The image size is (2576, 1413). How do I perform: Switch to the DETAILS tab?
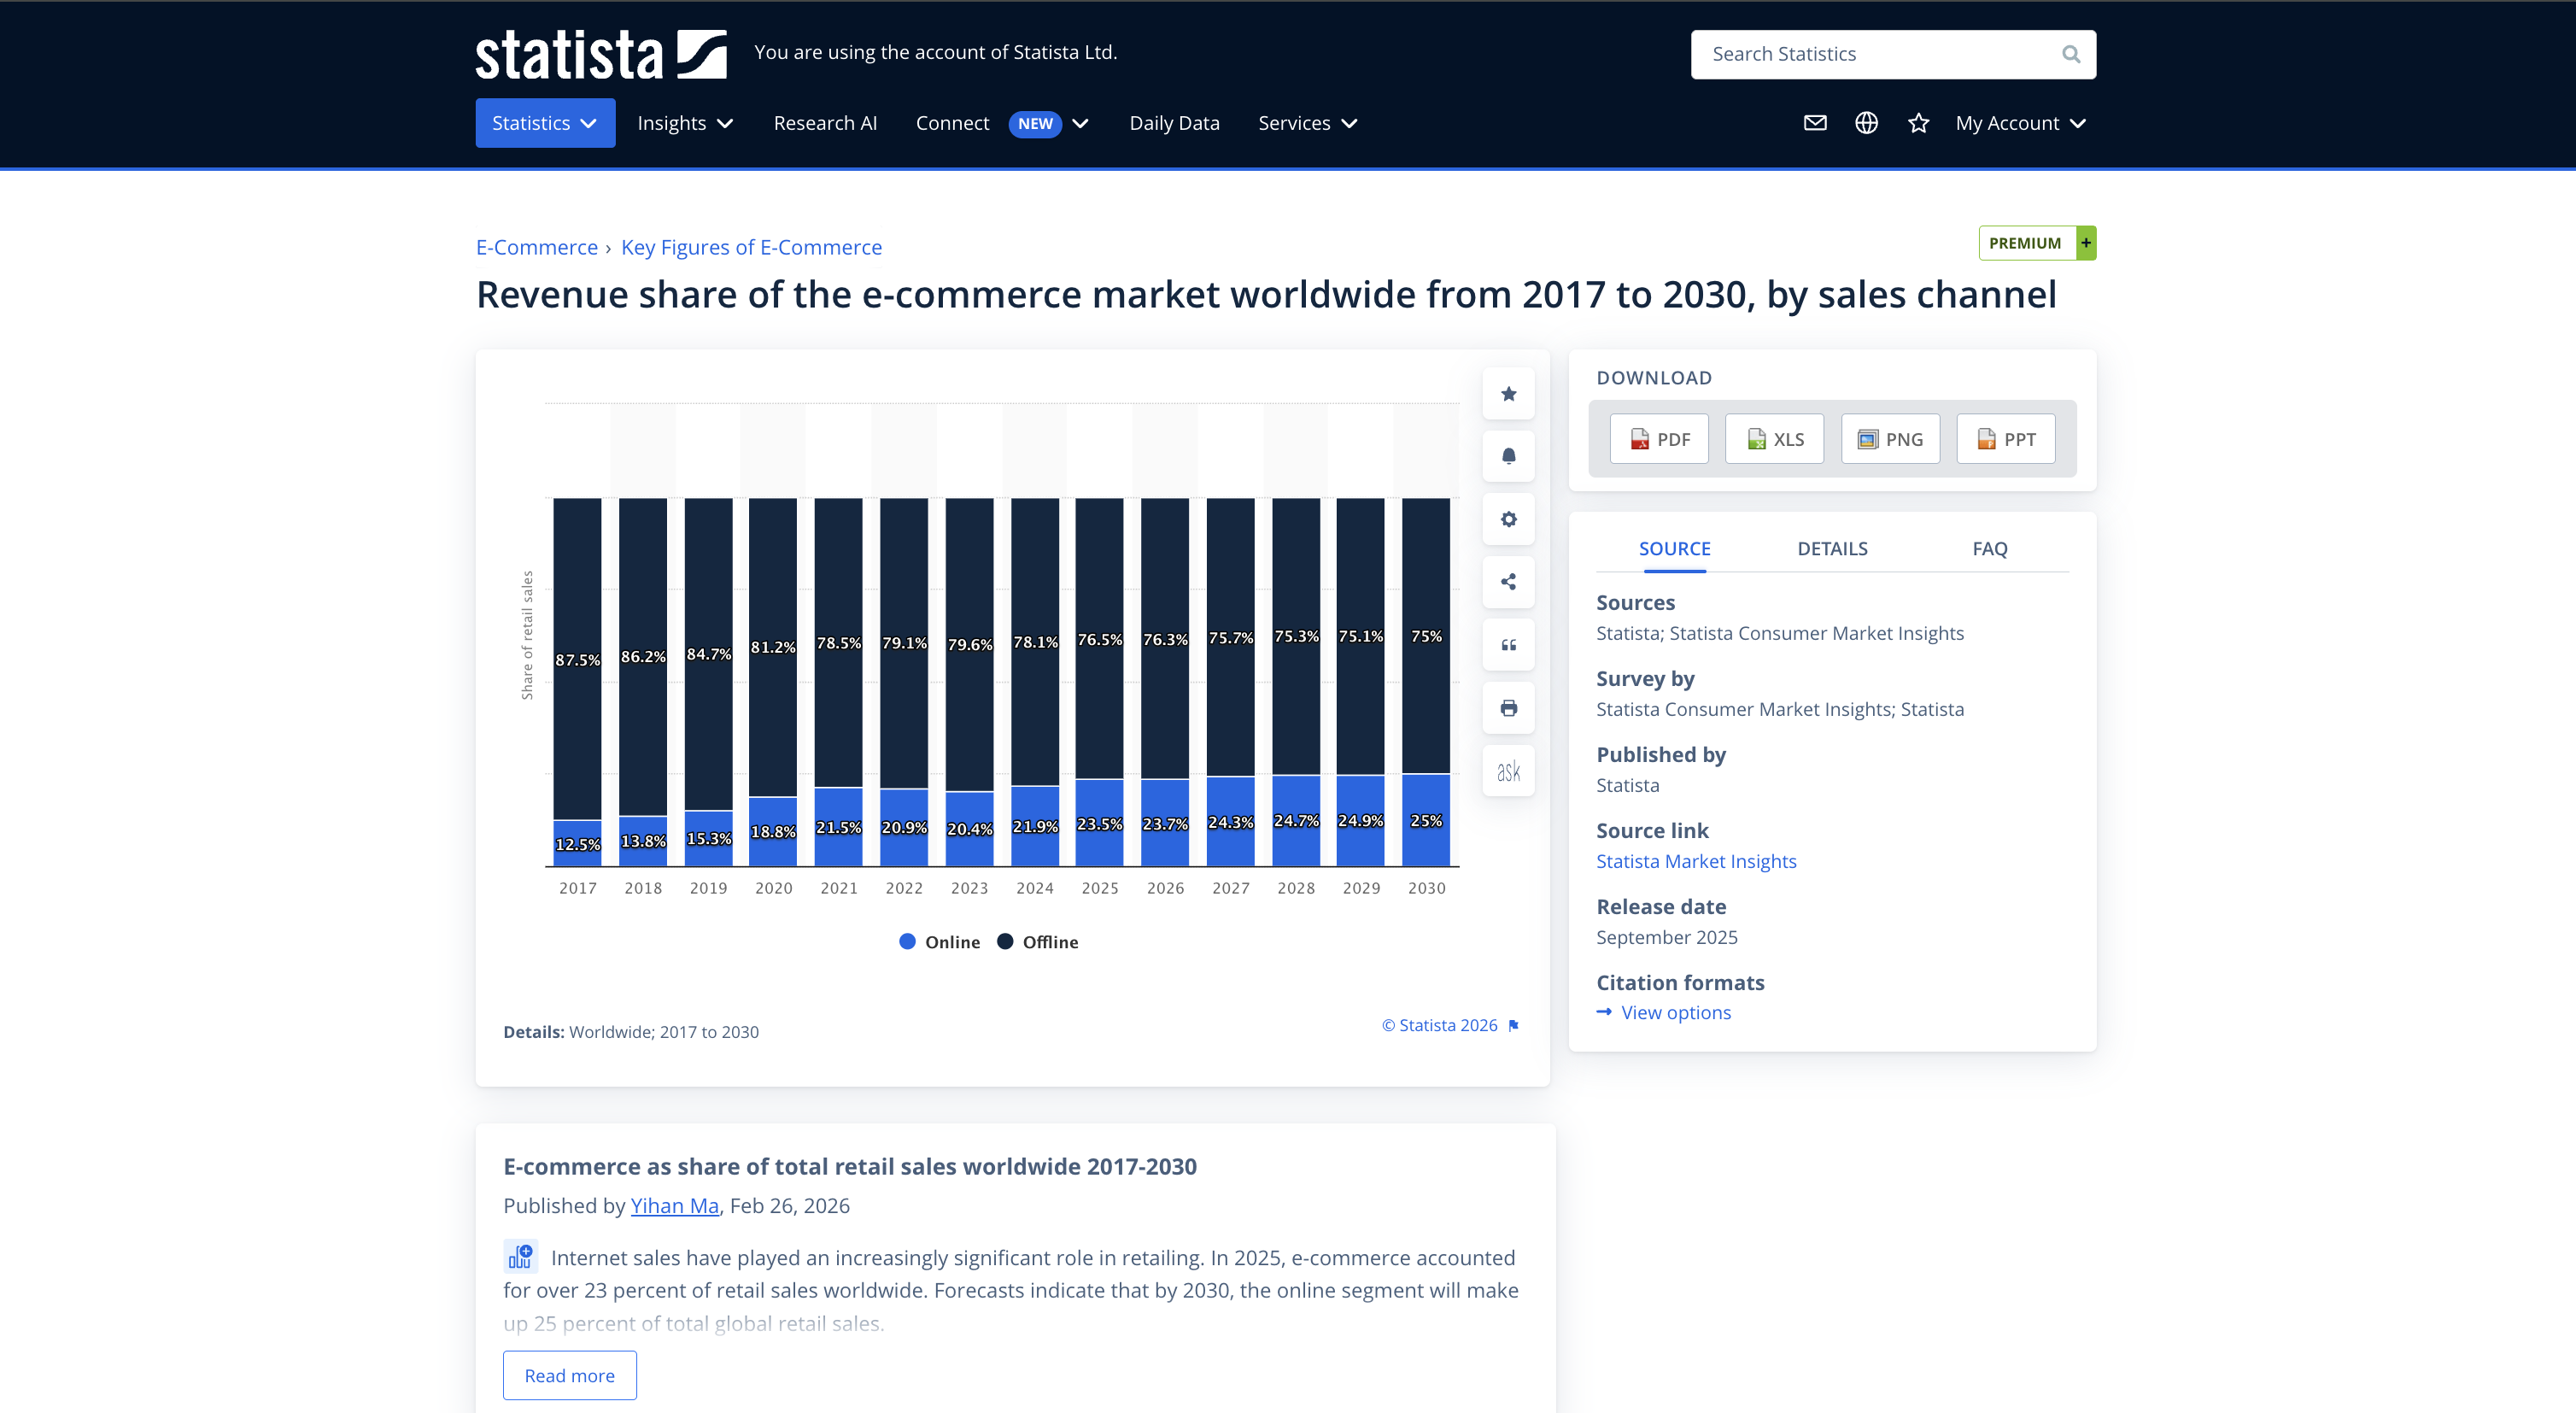tap(1832, 548)
